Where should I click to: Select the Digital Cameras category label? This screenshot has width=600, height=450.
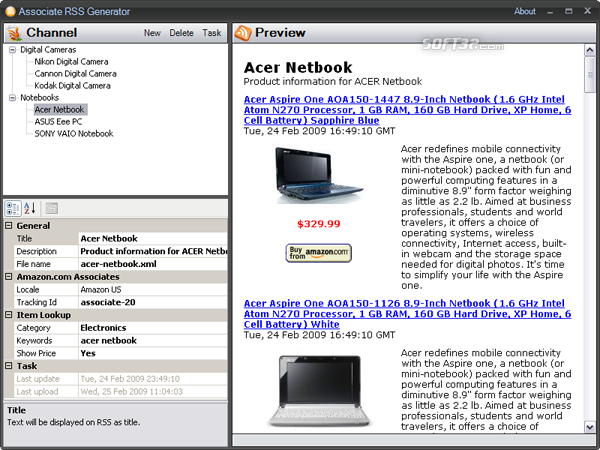click(48, 50)
